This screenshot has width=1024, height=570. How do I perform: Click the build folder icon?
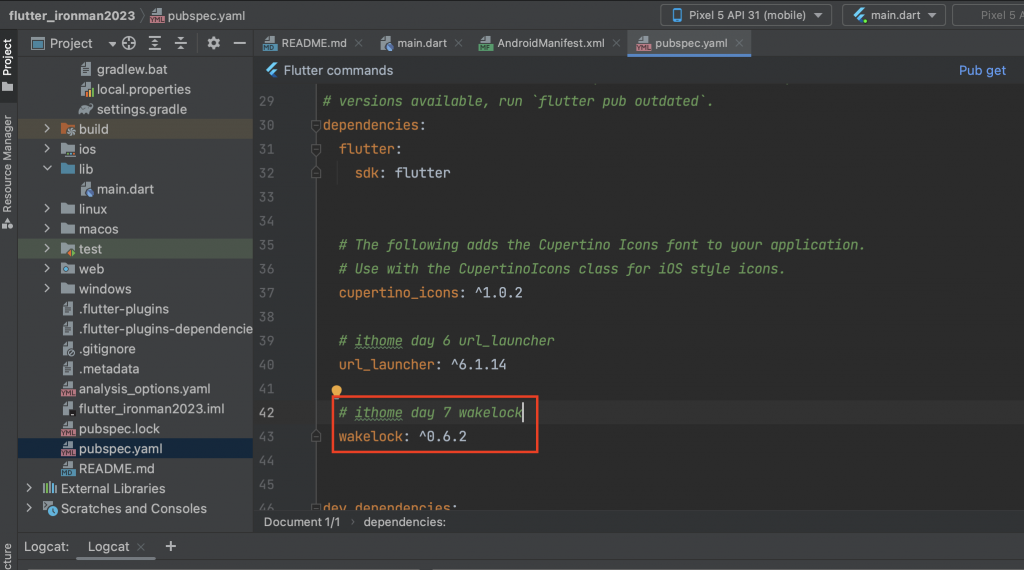pyautogui.click(x=68, y=129)
